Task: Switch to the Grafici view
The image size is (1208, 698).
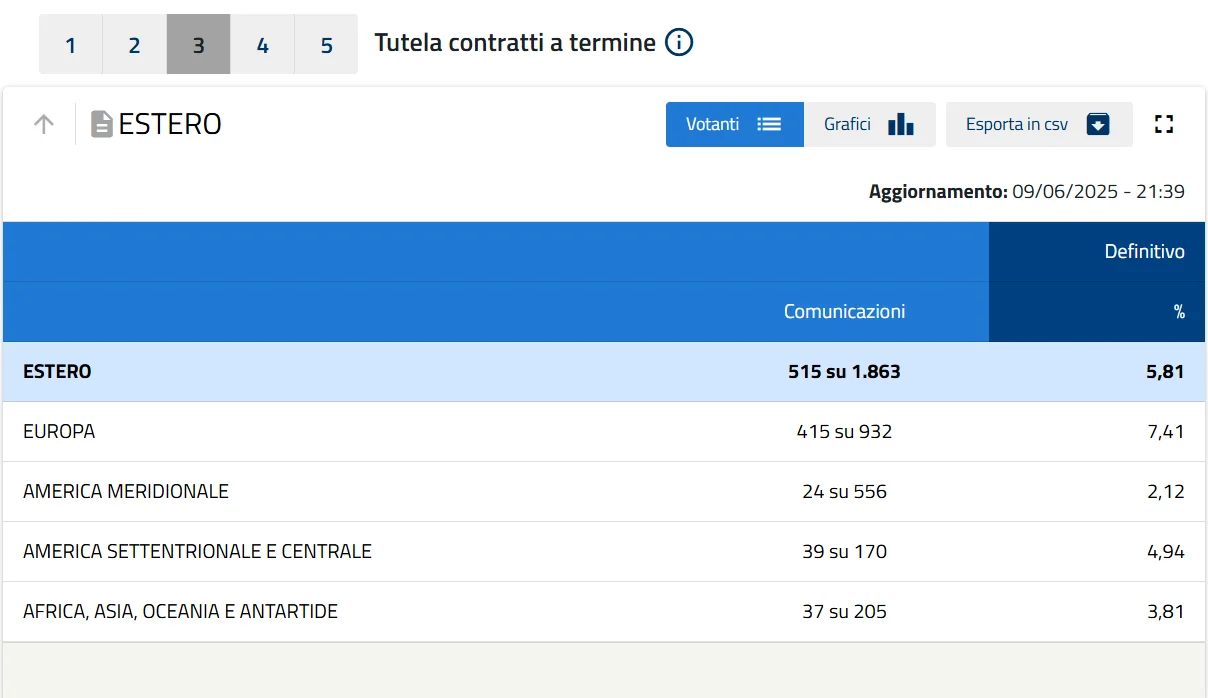Action: tap(868, 124)
